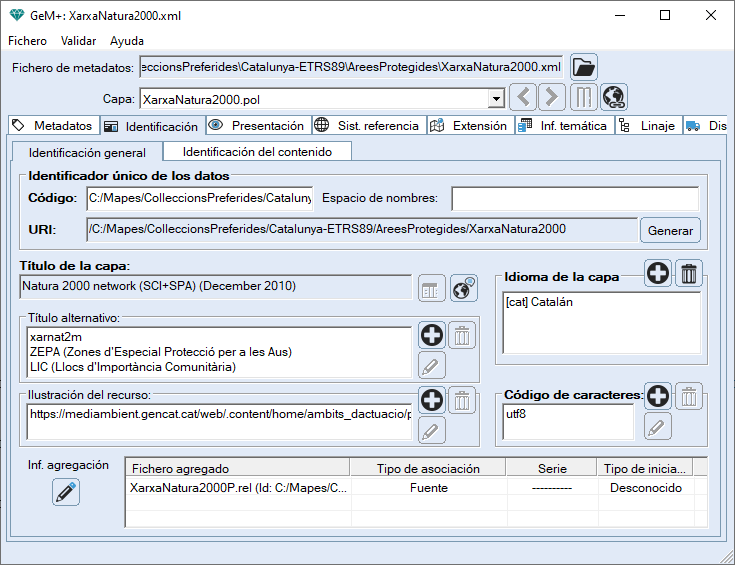
Task: Click the globe icon beside the layer title
Action: (x=463, y=288)
